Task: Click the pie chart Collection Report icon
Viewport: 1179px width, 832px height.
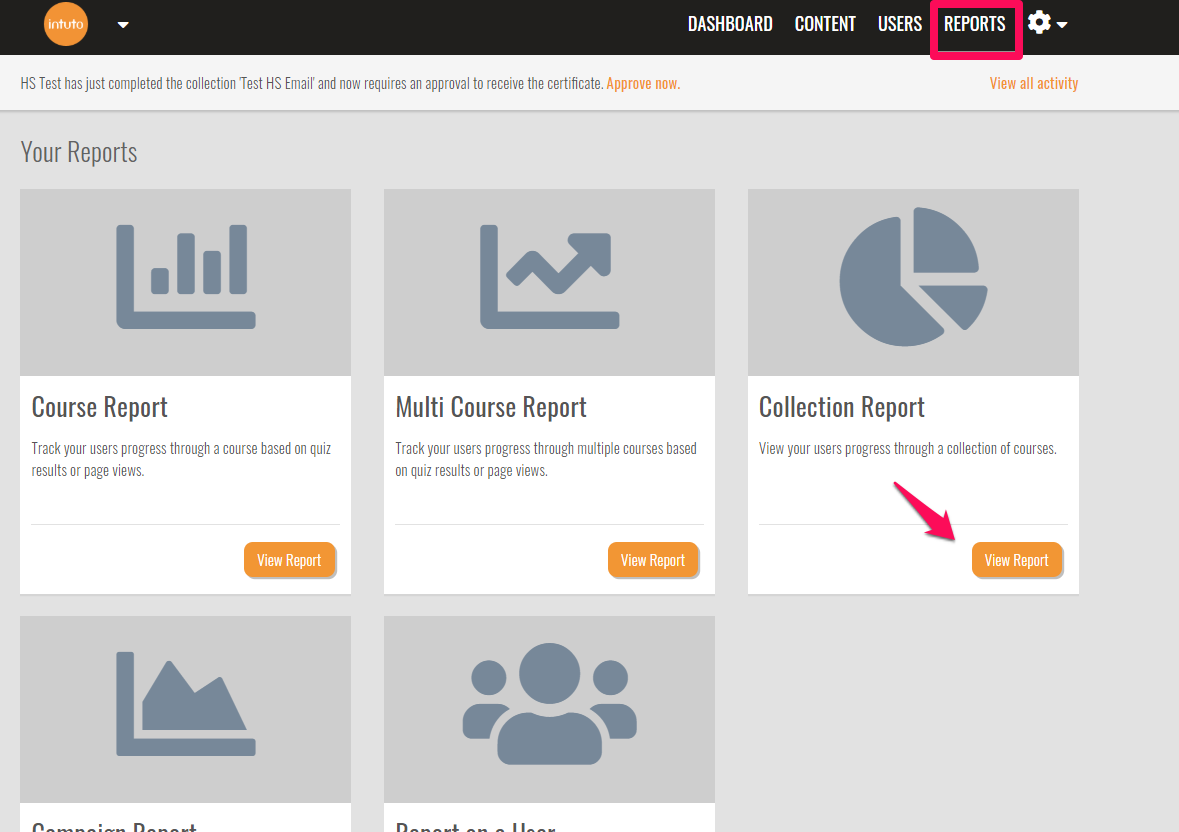Action: 909,276
